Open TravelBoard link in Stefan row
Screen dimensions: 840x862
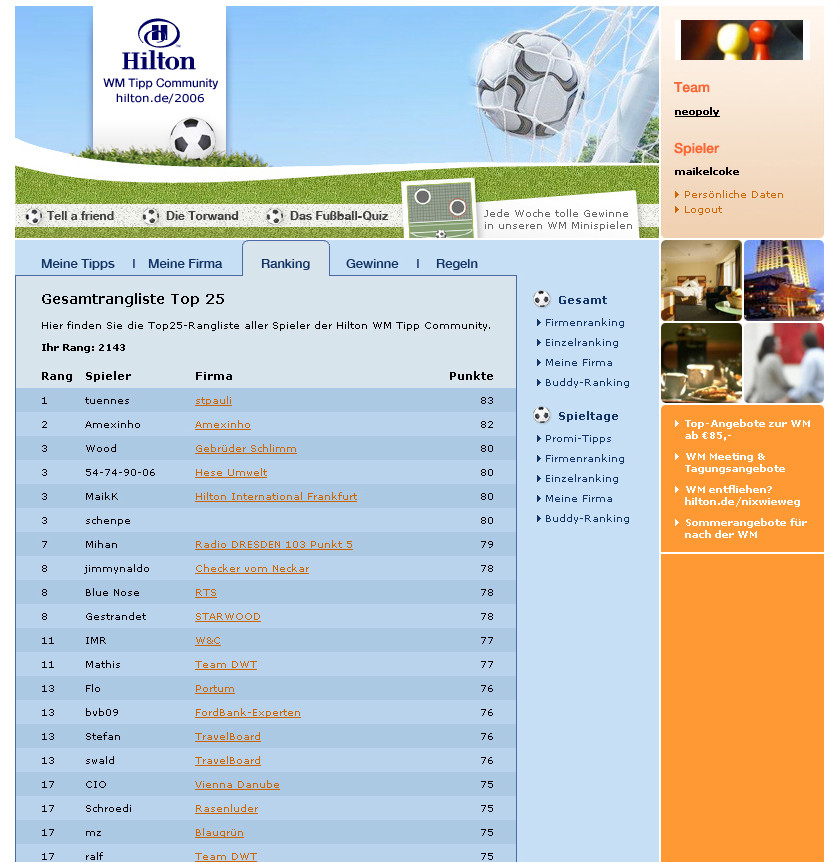[228, 737]
